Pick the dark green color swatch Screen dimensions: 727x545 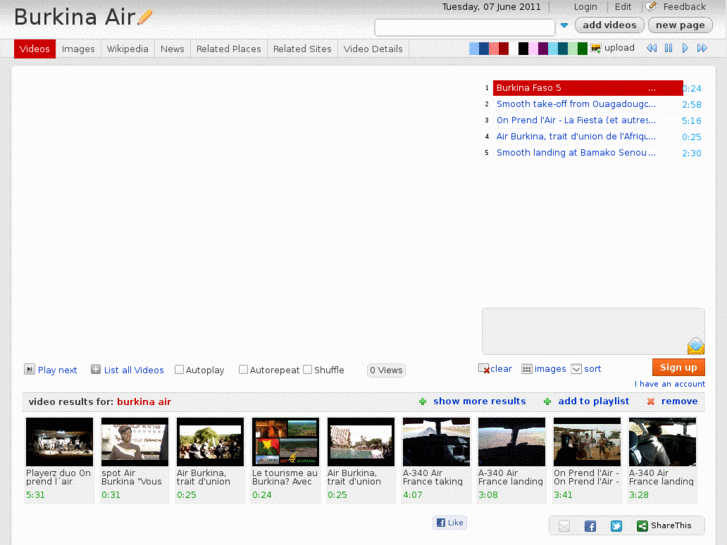click(x=582, y=49)
